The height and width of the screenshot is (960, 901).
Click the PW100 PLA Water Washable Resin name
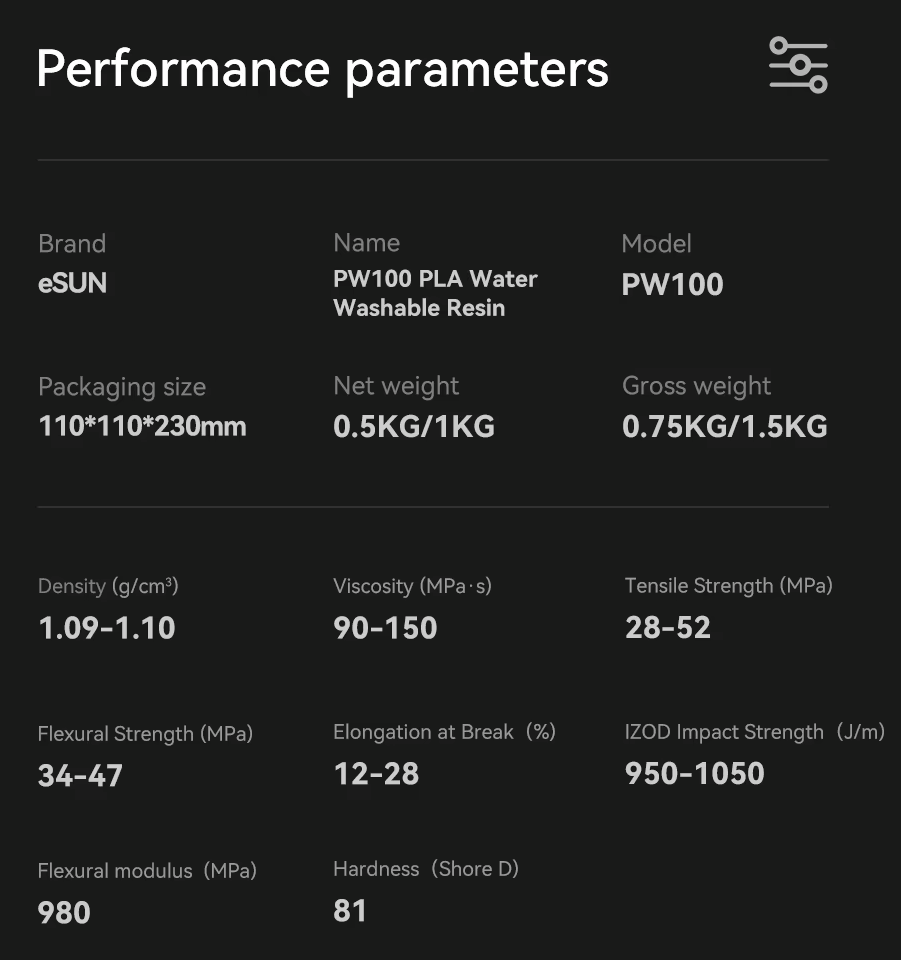click(x=435, y=293)
